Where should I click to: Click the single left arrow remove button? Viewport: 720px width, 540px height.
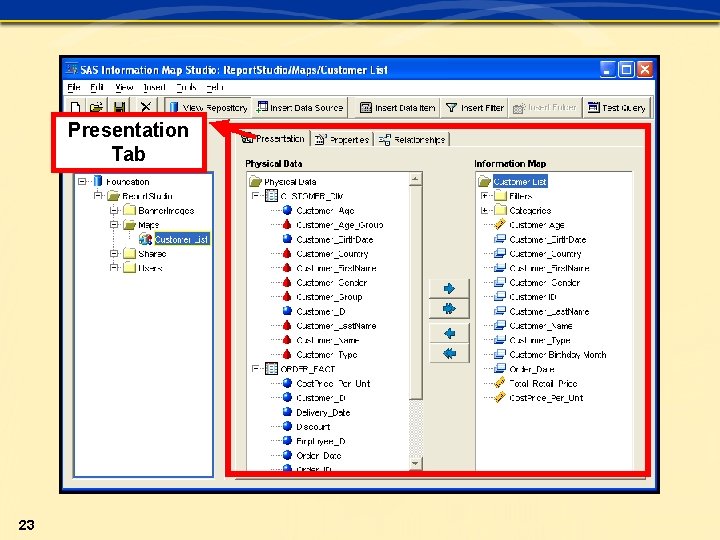click(449, 333)
